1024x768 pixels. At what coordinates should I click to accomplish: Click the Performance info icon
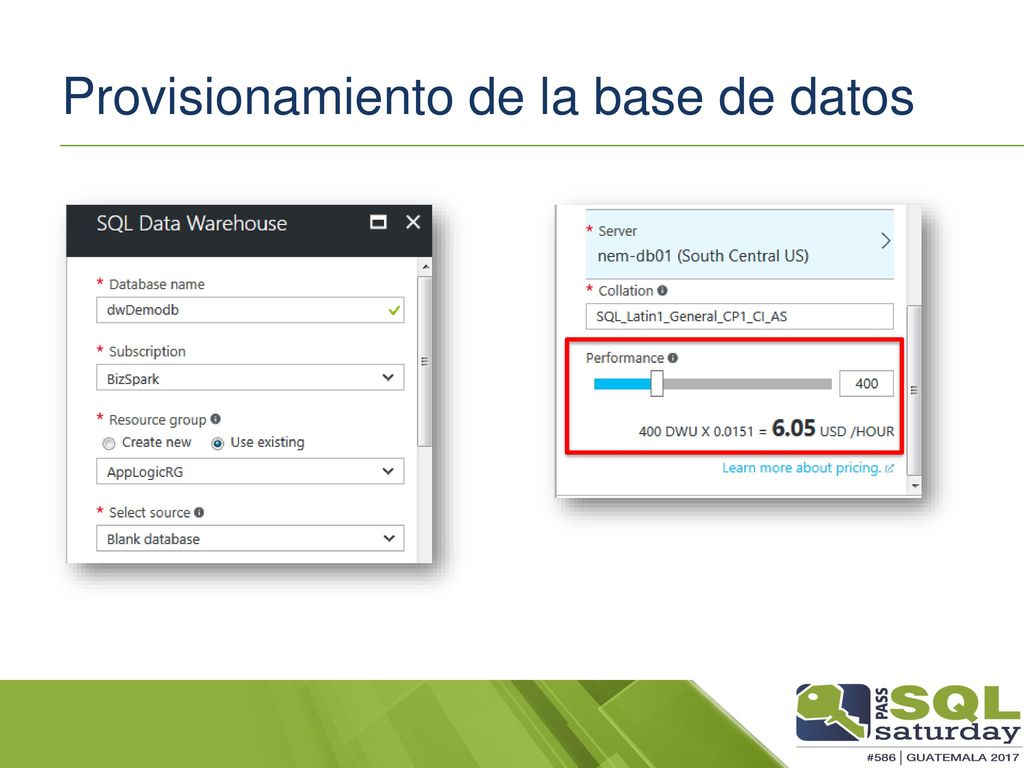[x=673, y=358]
